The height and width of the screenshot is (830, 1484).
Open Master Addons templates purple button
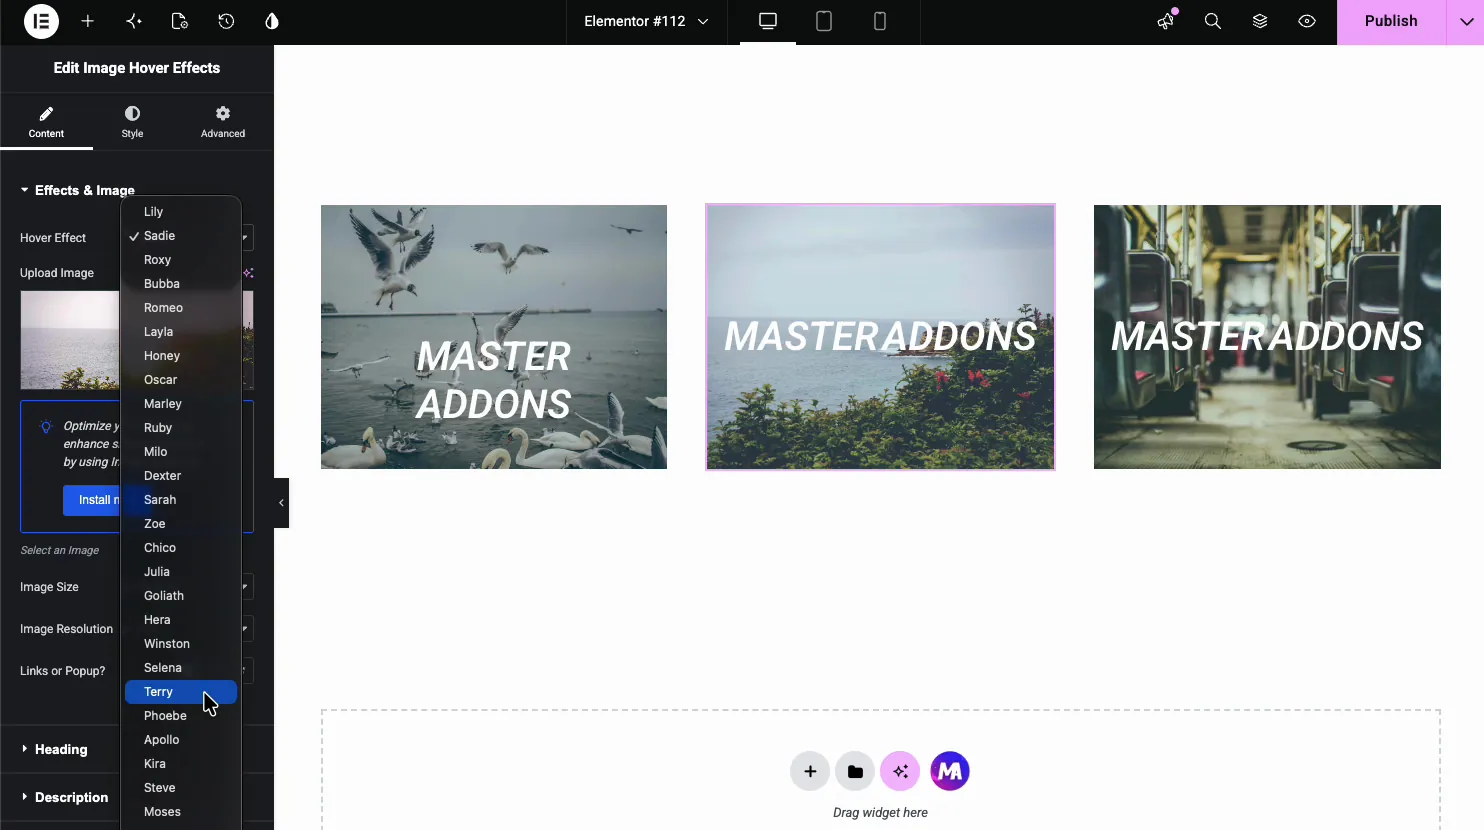[x=950, y=771]
